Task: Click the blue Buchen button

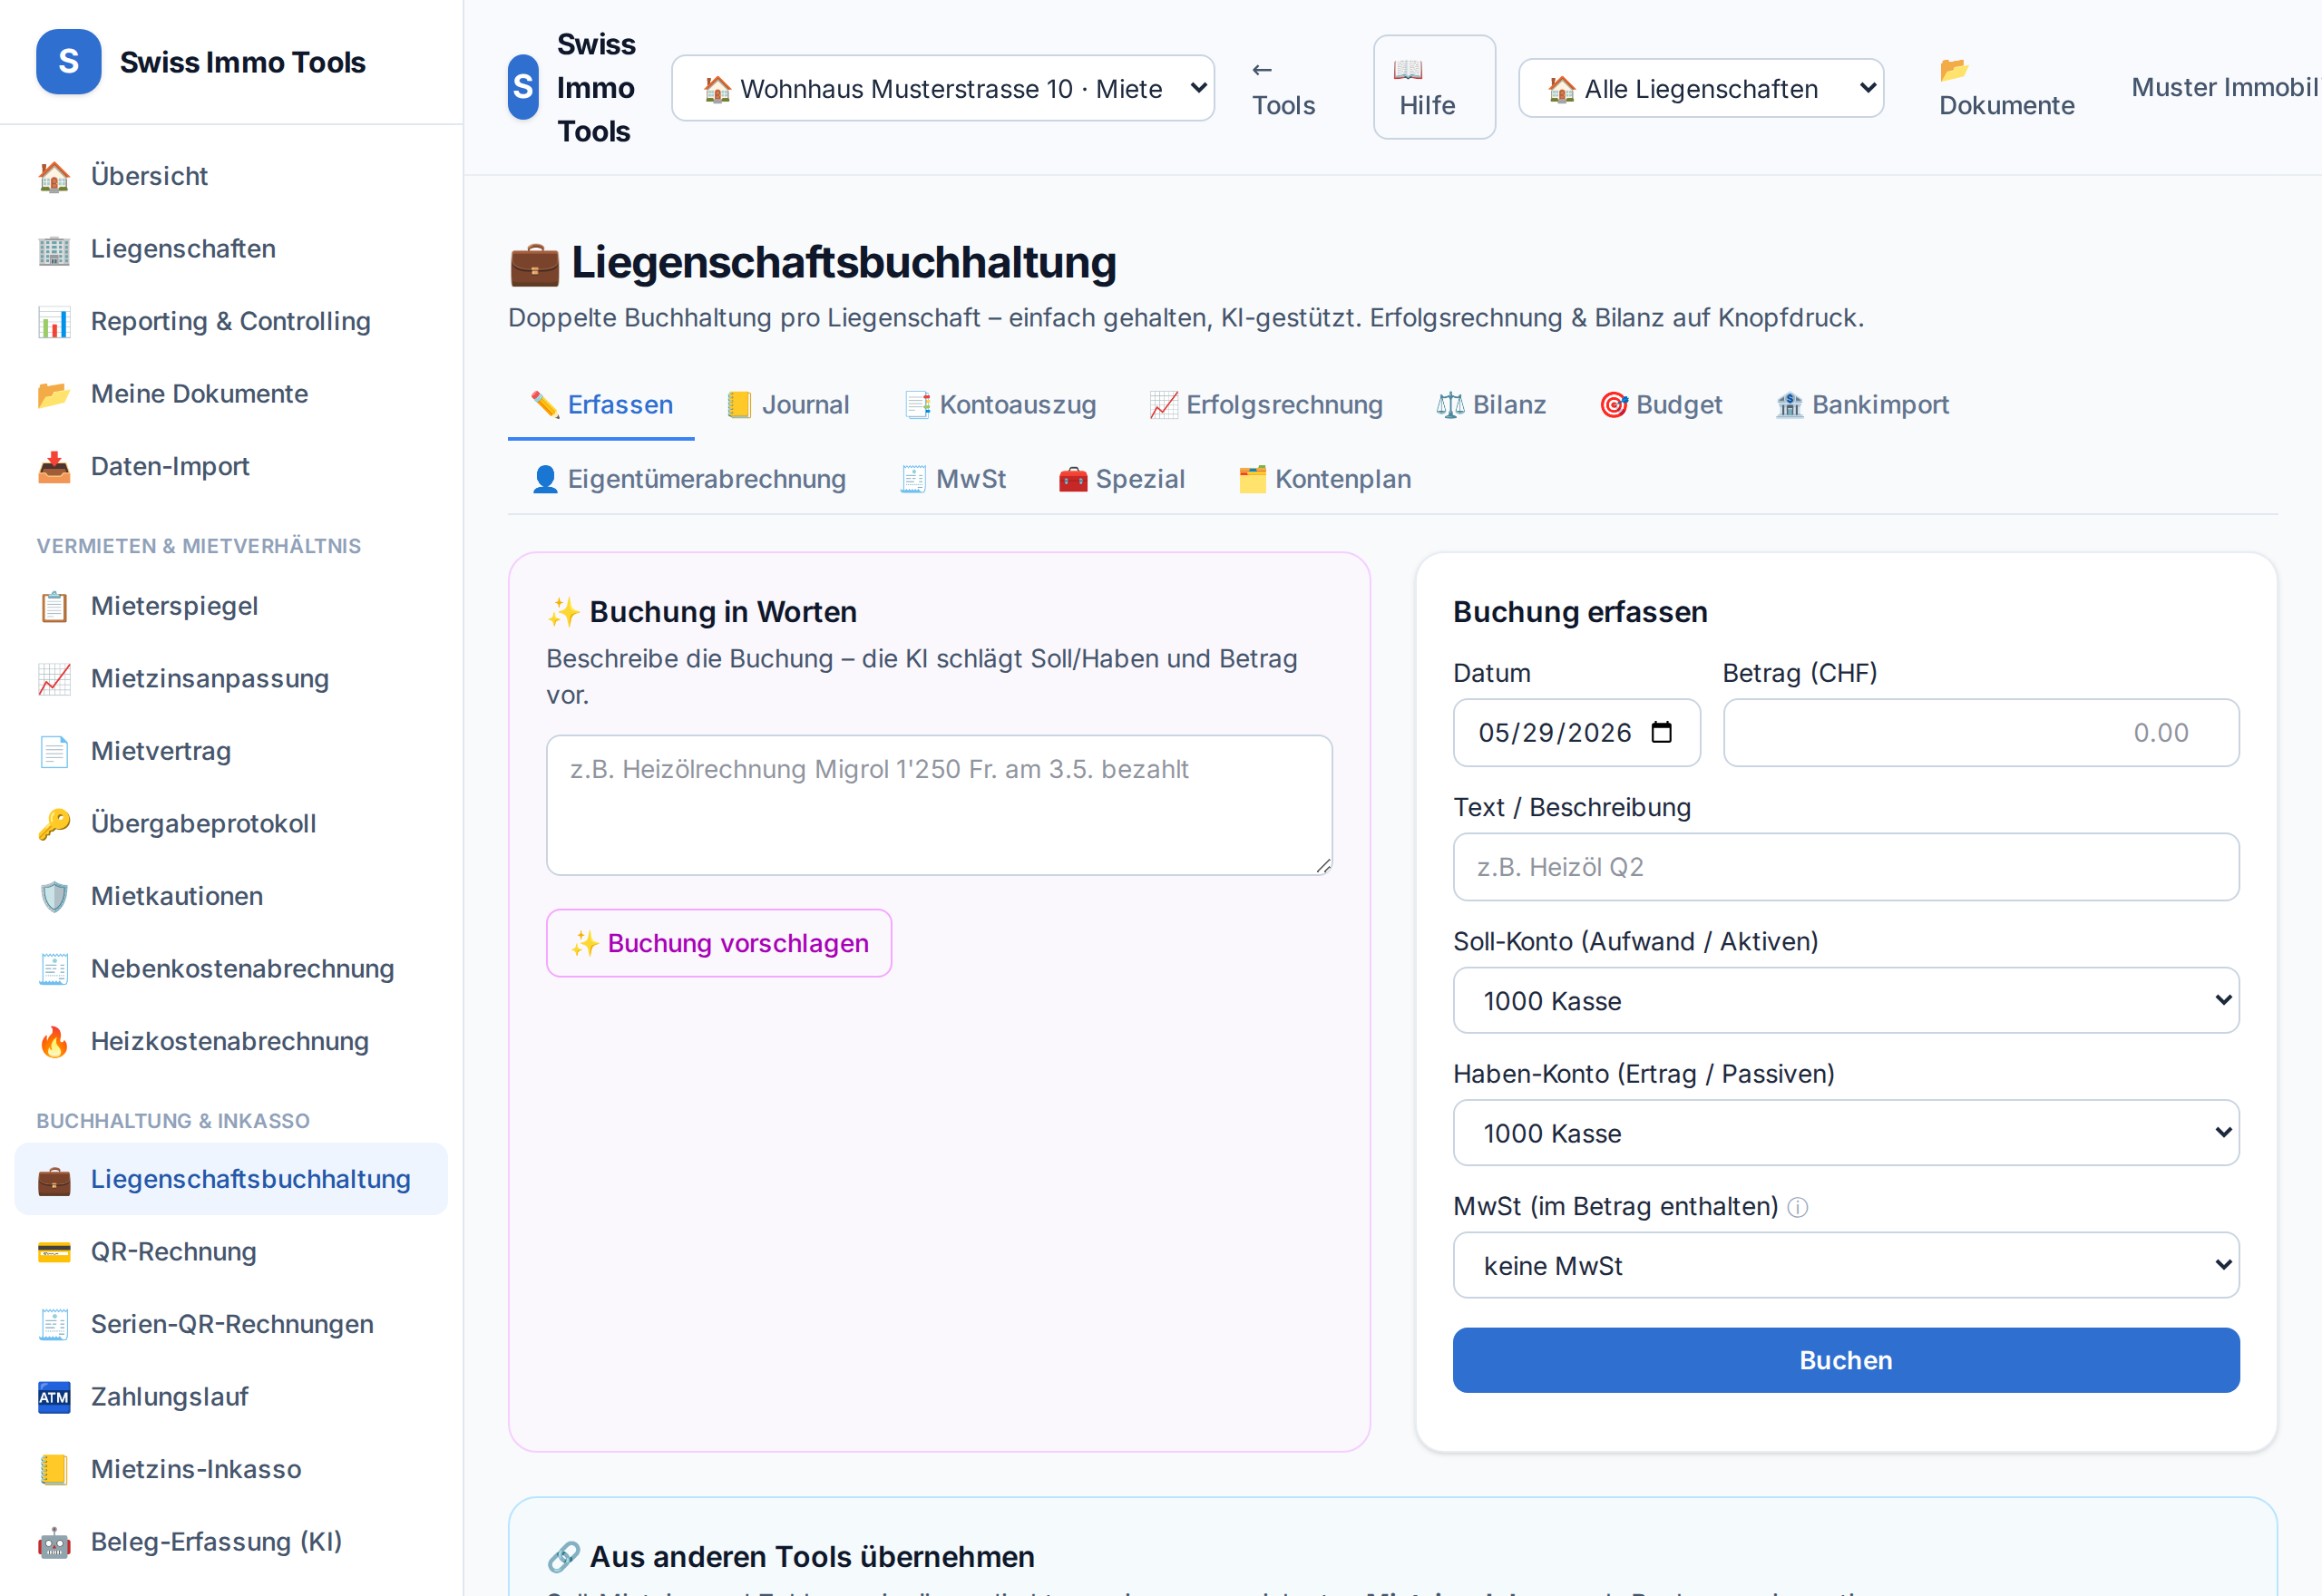Action: (x=1846, y=1360)
